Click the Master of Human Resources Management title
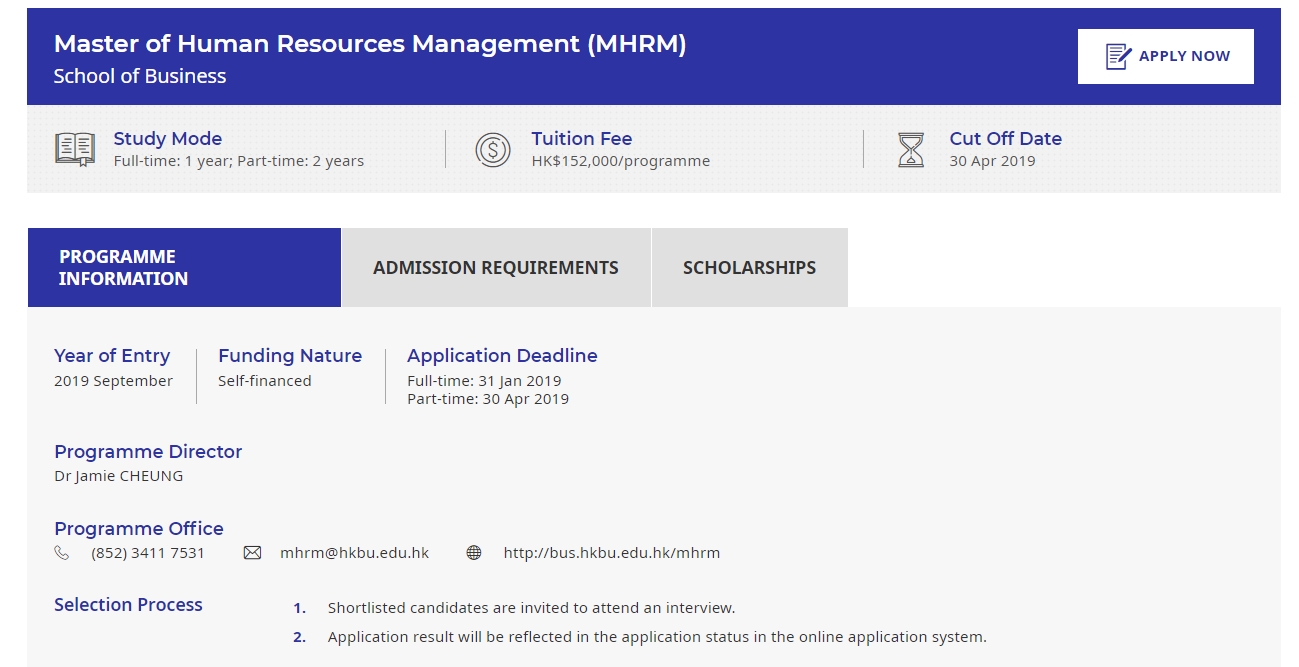Screen dimensions: 1299x667 (370, 44)
